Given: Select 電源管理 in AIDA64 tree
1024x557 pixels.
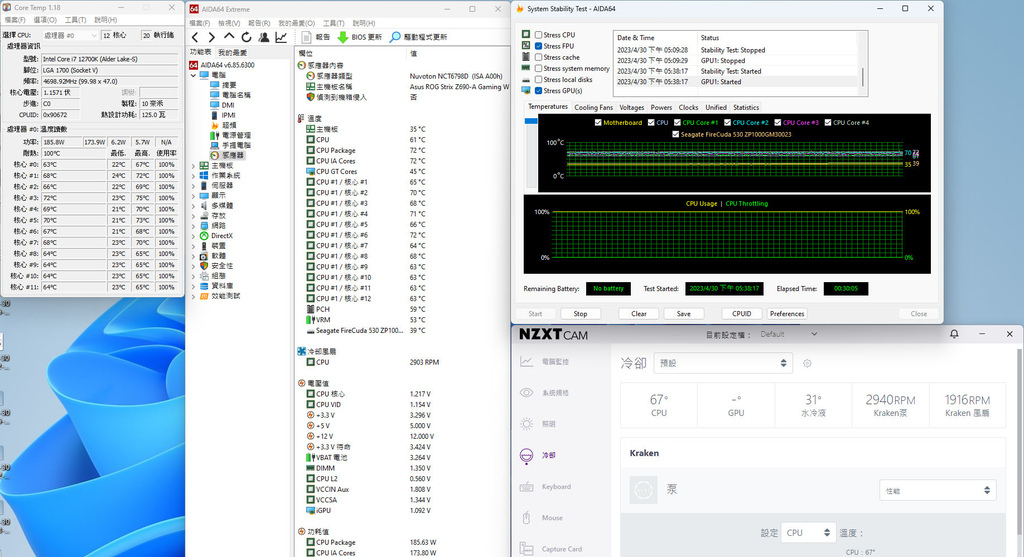Looking at the screenshot, I should pos(230,135).
